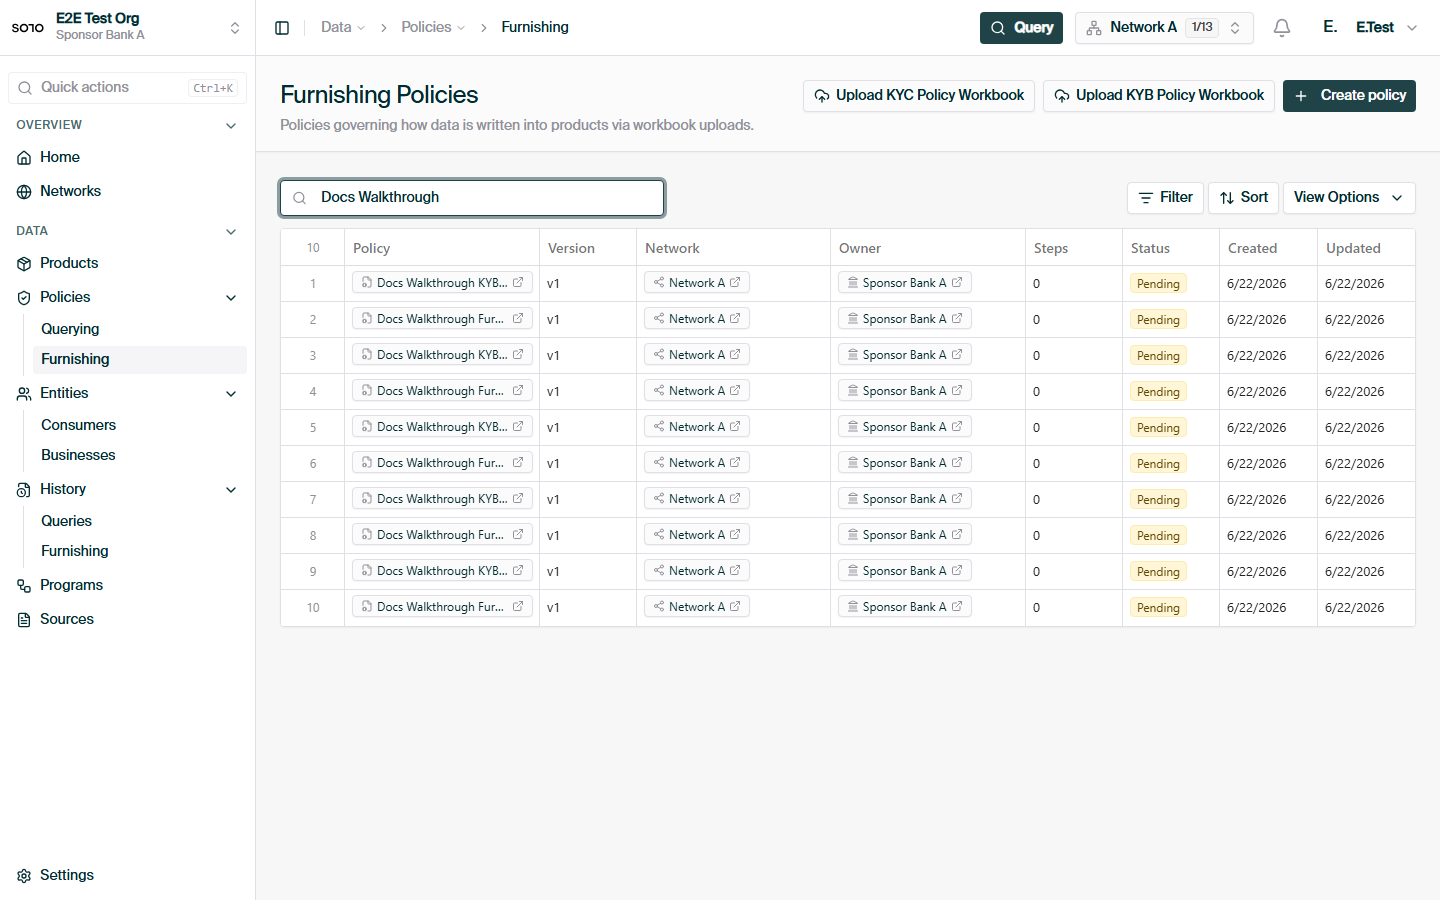
Task: Click the Settings gear in sidebar
Action: 24,876
